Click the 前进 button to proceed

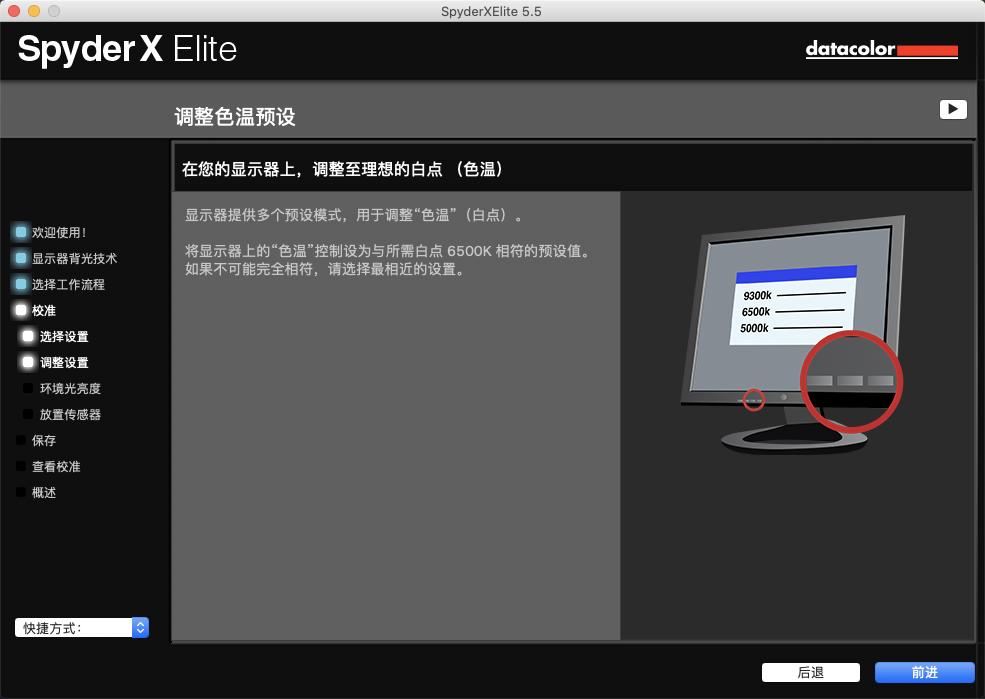coord(925,672)
